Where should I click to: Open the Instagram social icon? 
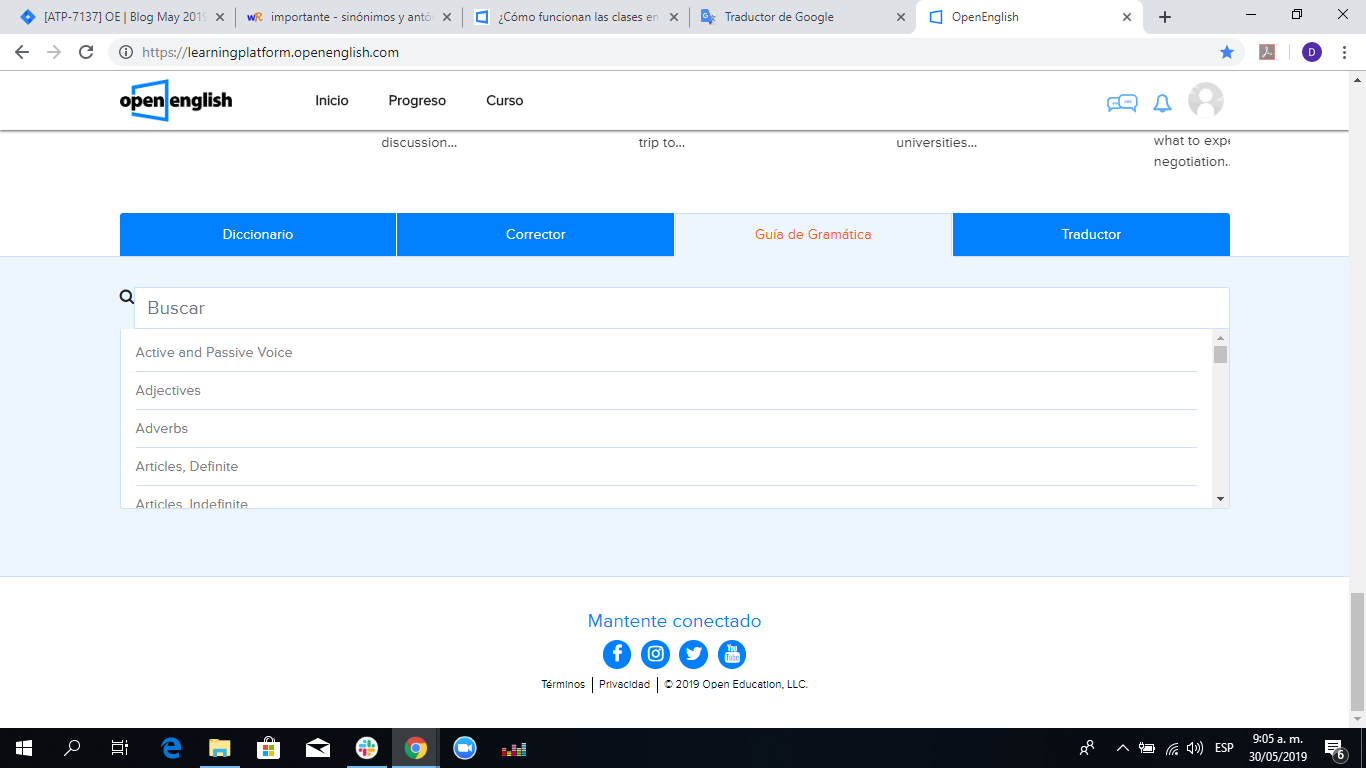pyautogui.click(x=655, y=654)
